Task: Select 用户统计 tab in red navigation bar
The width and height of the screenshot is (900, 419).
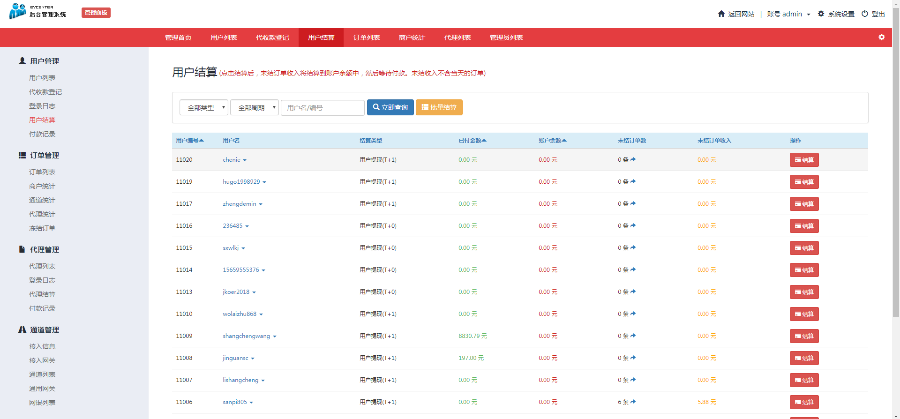Action: (x=412, y=37)
